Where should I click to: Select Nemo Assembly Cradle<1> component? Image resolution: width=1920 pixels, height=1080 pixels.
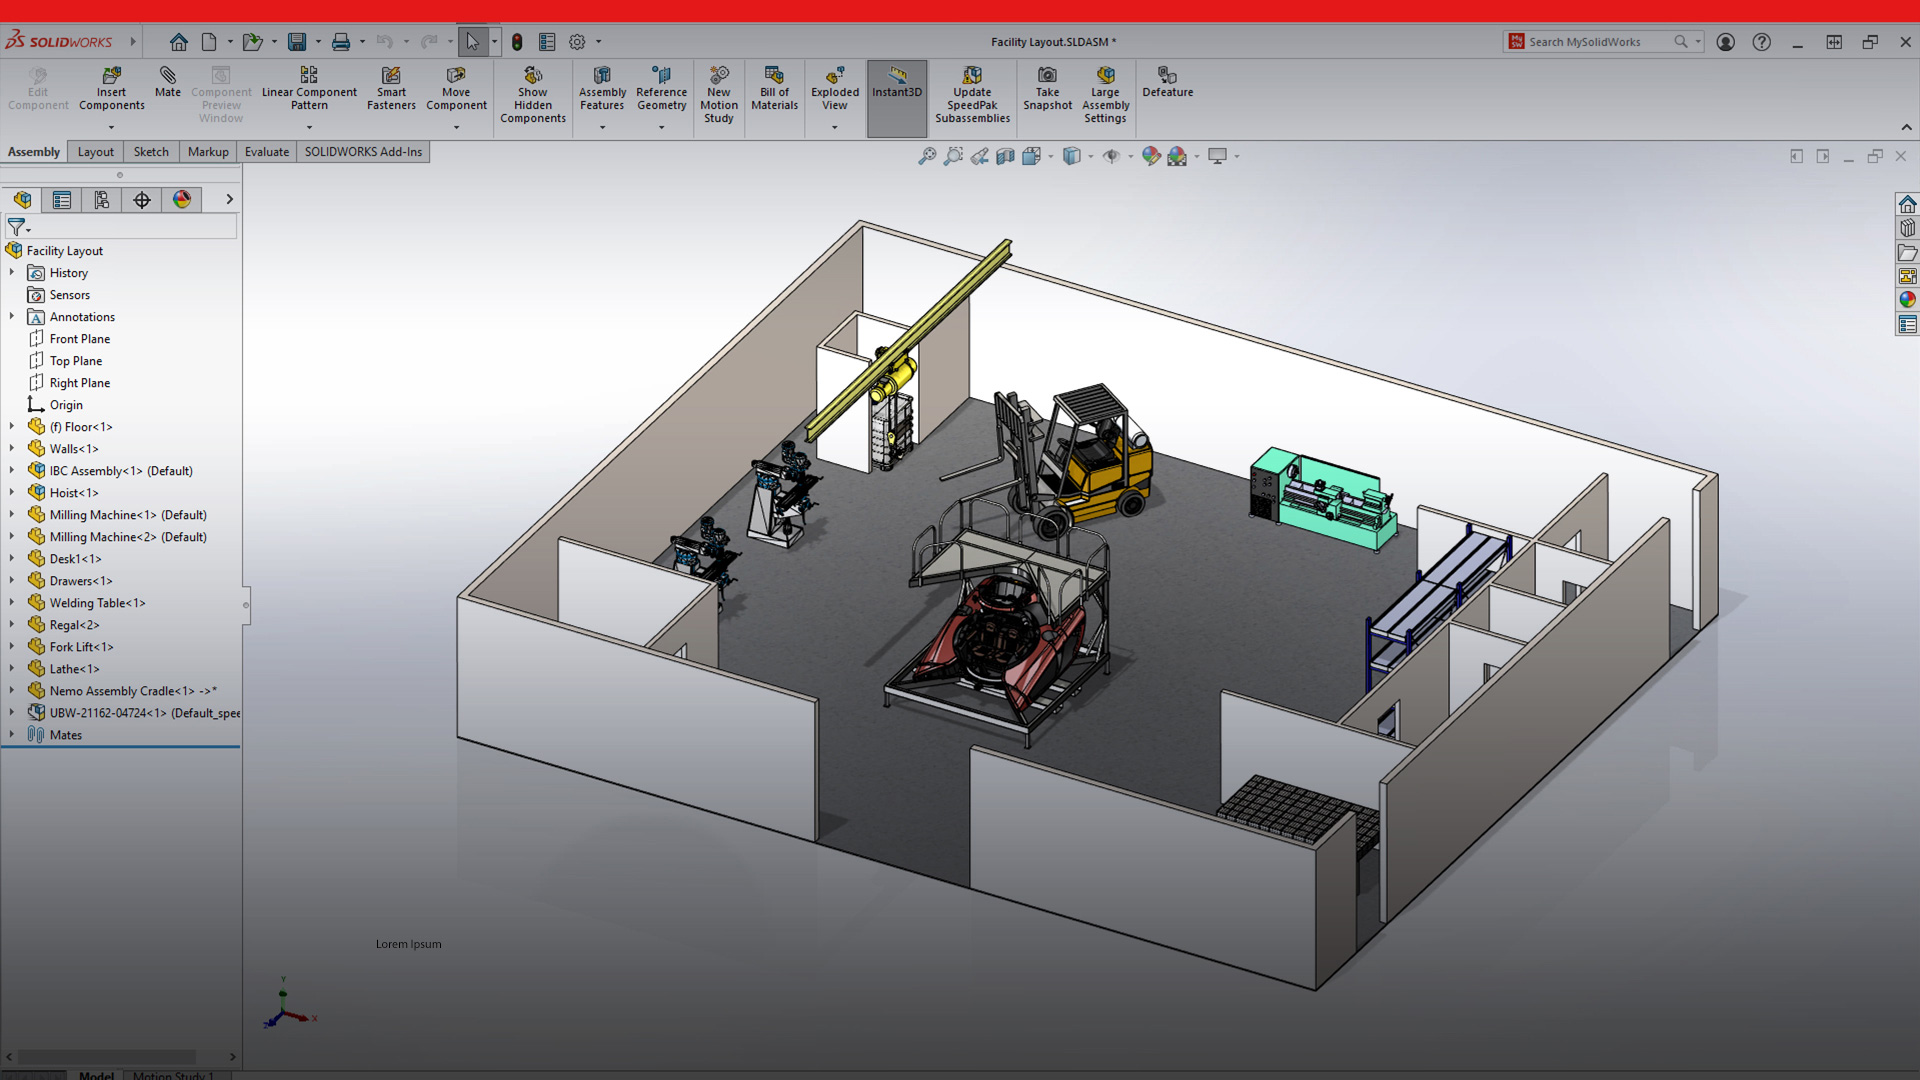(133, 691)
